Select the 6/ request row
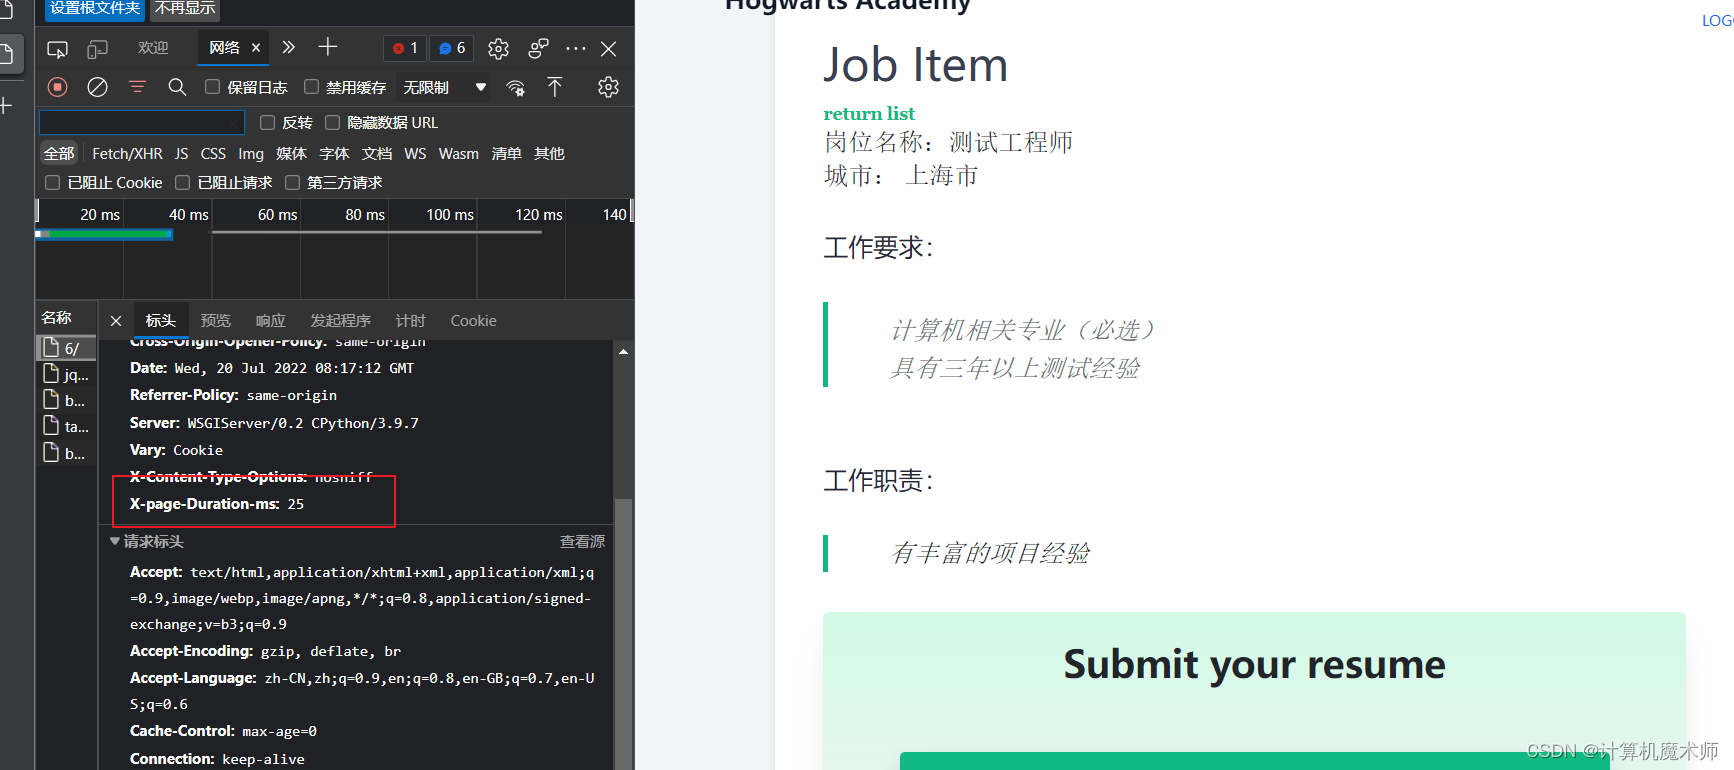The width and height of the screenshot is (1734, 770). coord(66,348)
